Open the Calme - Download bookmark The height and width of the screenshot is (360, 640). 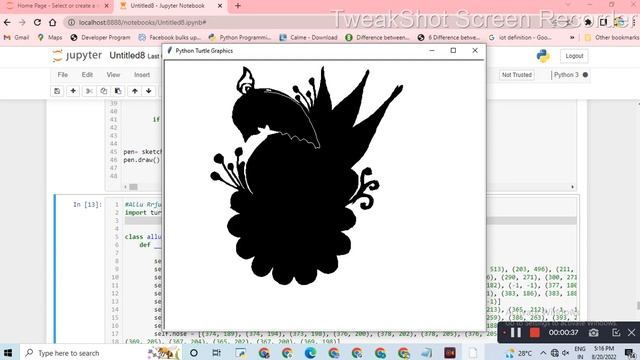click(x=308, y=38)
